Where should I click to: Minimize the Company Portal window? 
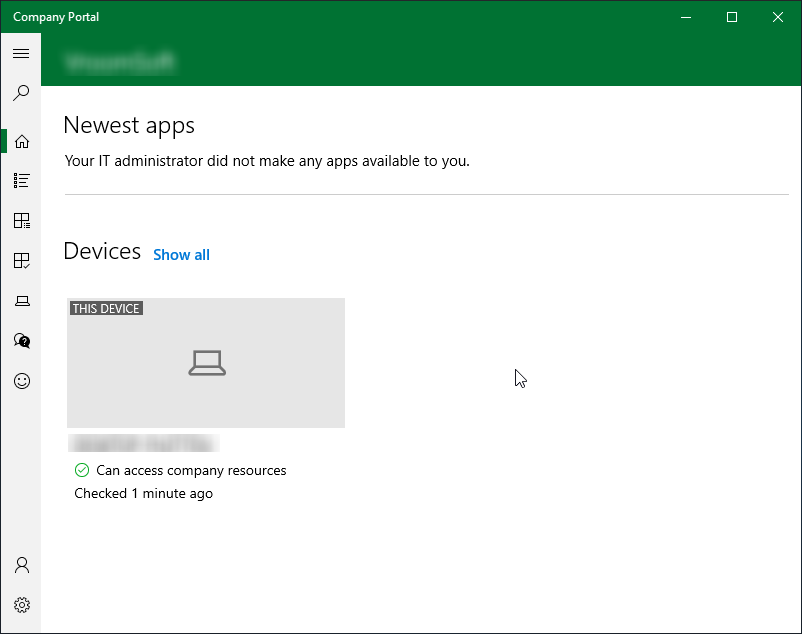pos(686,17)
